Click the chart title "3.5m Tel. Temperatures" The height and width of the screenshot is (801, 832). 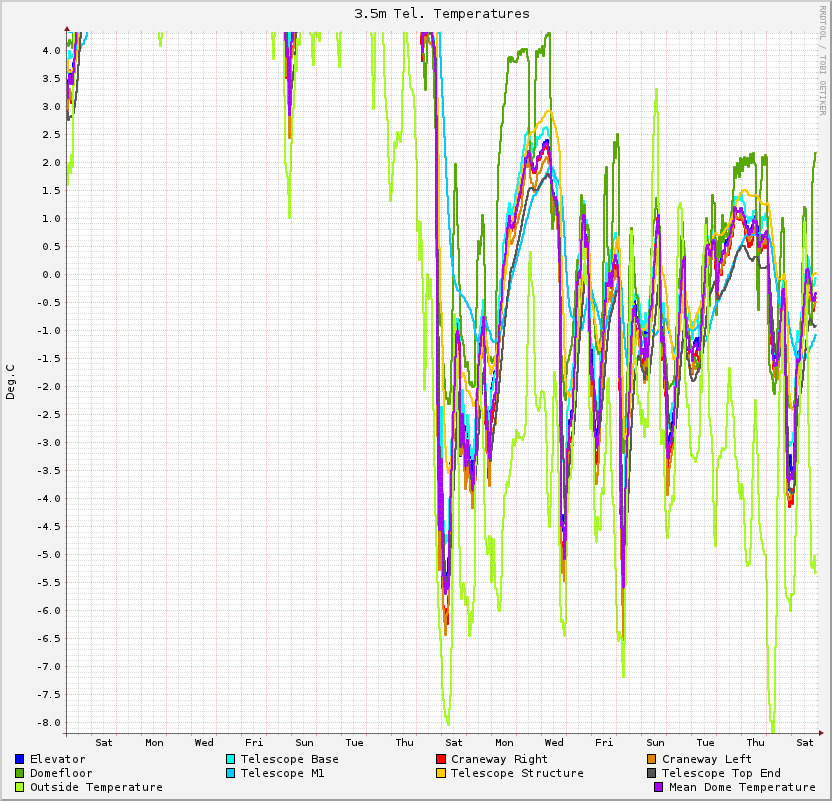442,14
